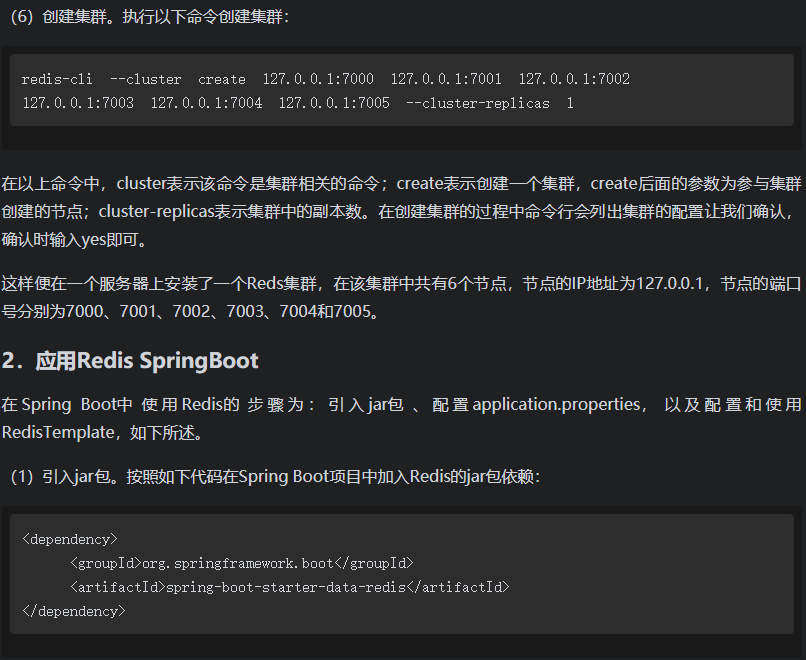Click the paragraph line starting "在以上命令中，cluster表示"
The image size is (806, 660).
[x=401, y=184]
